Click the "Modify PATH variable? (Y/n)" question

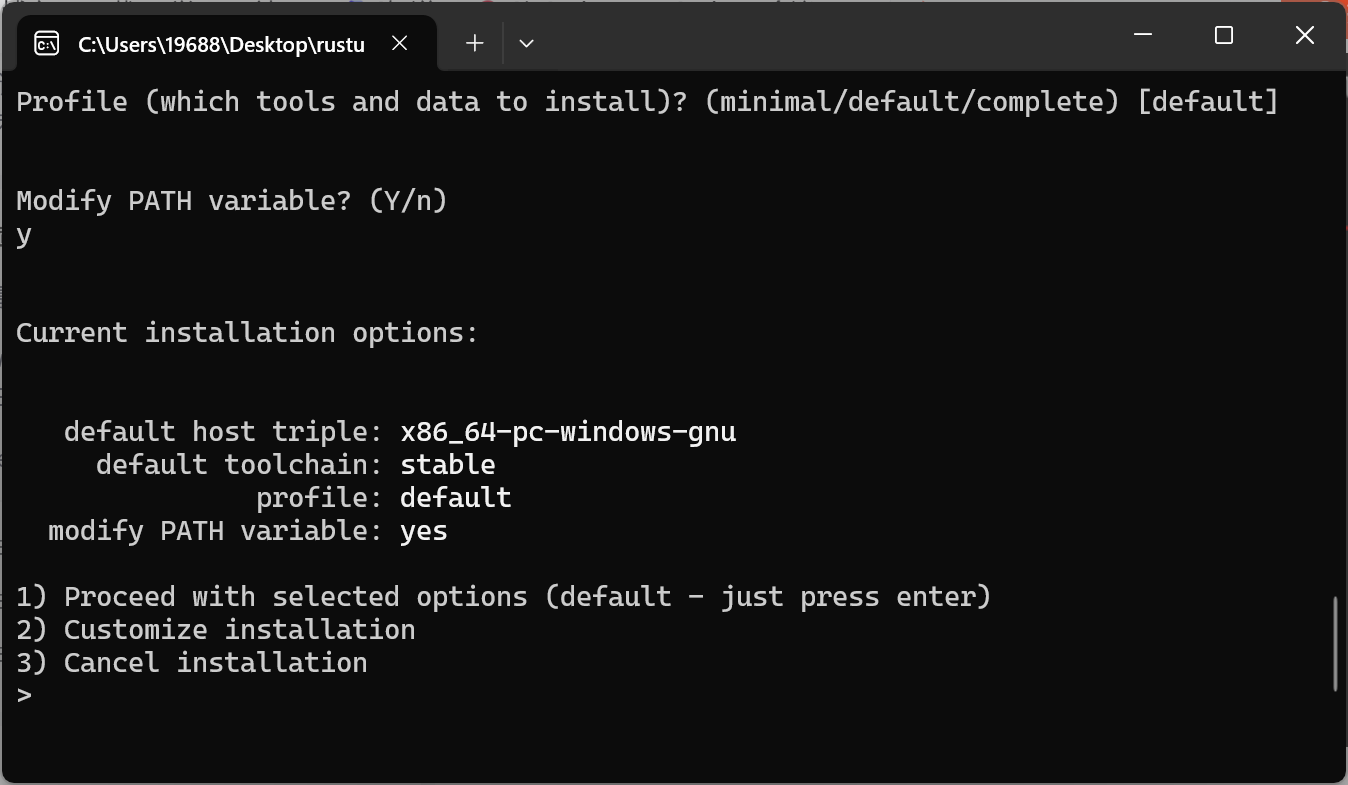(x=232, y=201)
